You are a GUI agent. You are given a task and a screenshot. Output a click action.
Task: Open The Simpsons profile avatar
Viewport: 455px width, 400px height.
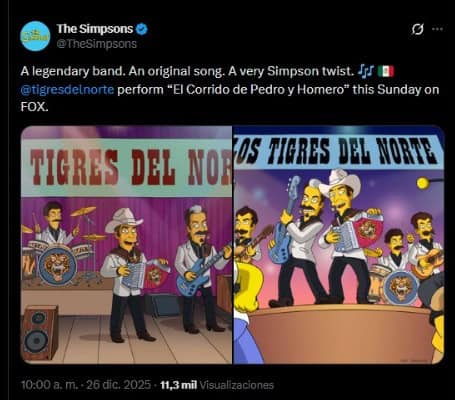35,36
